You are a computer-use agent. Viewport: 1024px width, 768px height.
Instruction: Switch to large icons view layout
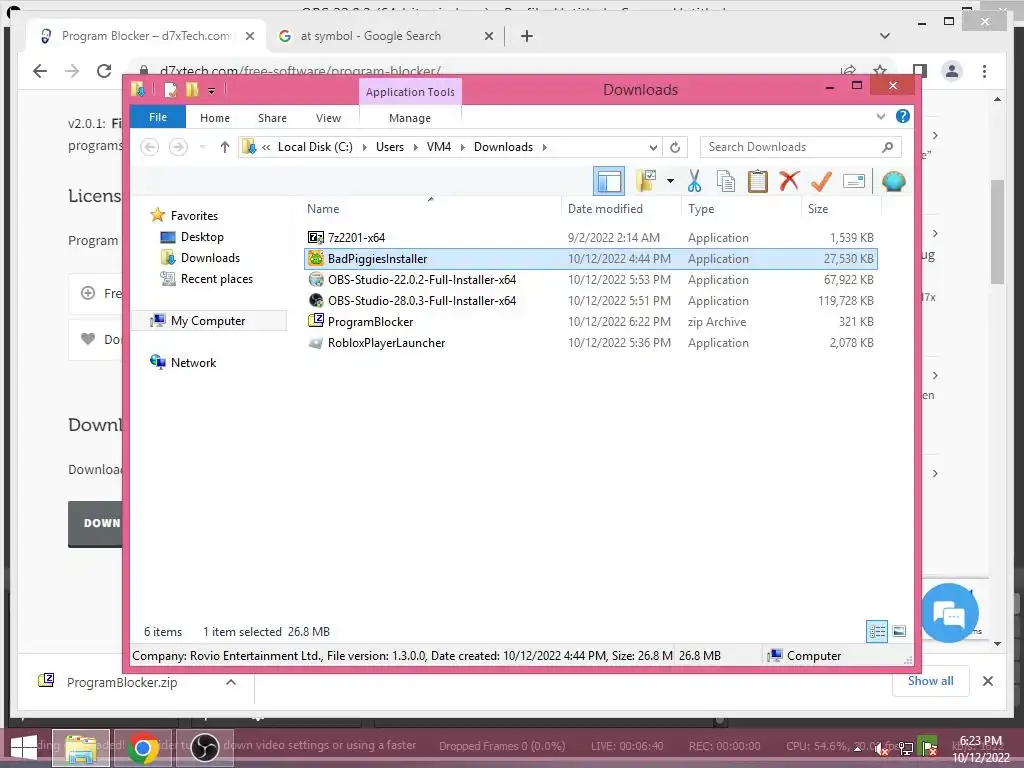click(899, 631)
